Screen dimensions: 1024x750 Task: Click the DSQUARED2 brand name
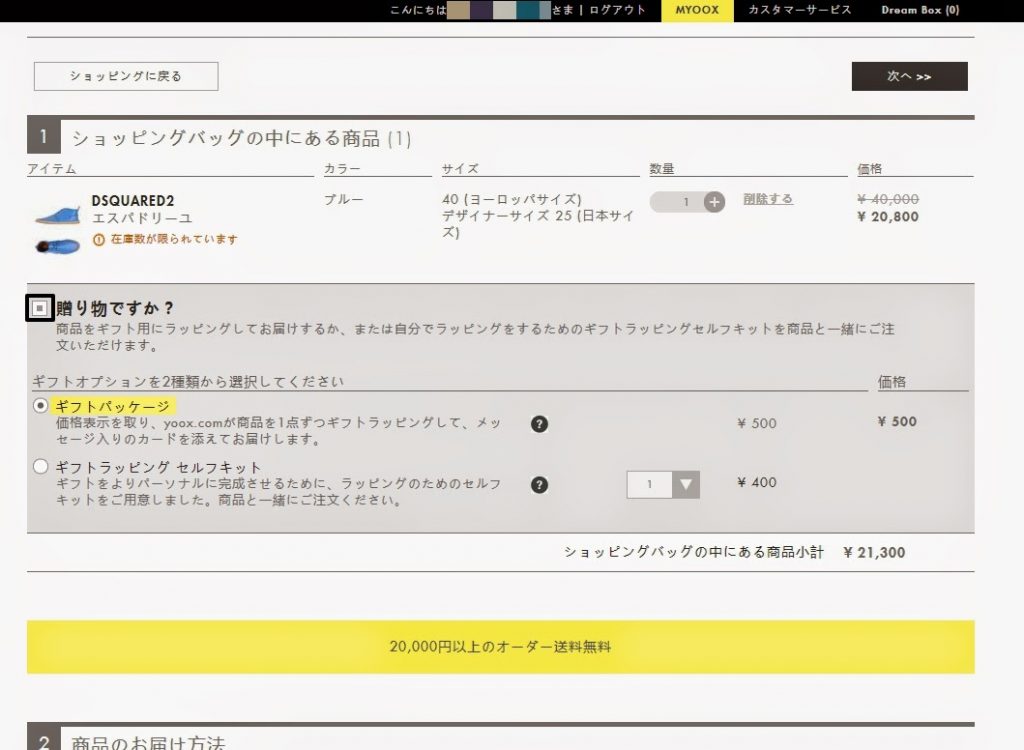(x=133, y=201)
